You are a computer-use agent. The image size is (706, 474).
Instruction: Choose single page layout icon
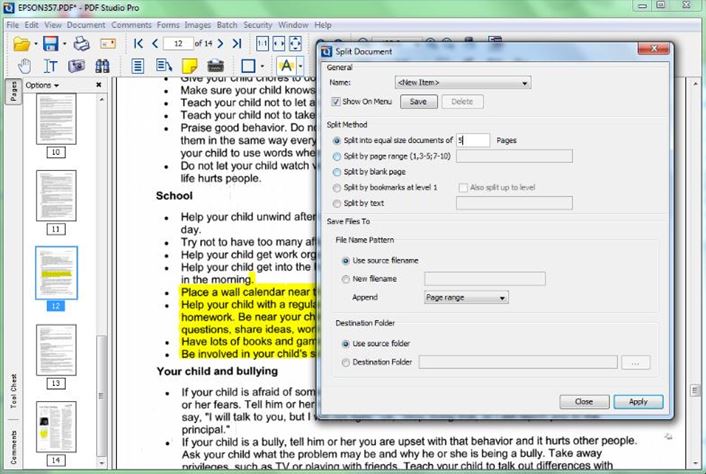point(137,66)
